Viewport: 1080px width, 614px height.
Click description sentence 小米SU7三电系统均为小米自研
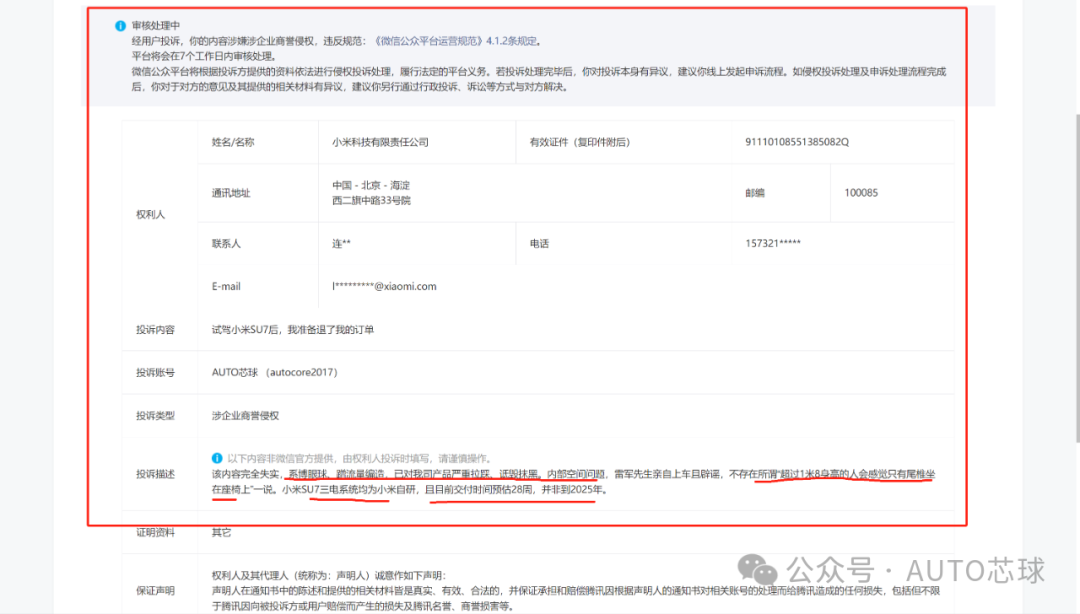click(x=349, y=489)
